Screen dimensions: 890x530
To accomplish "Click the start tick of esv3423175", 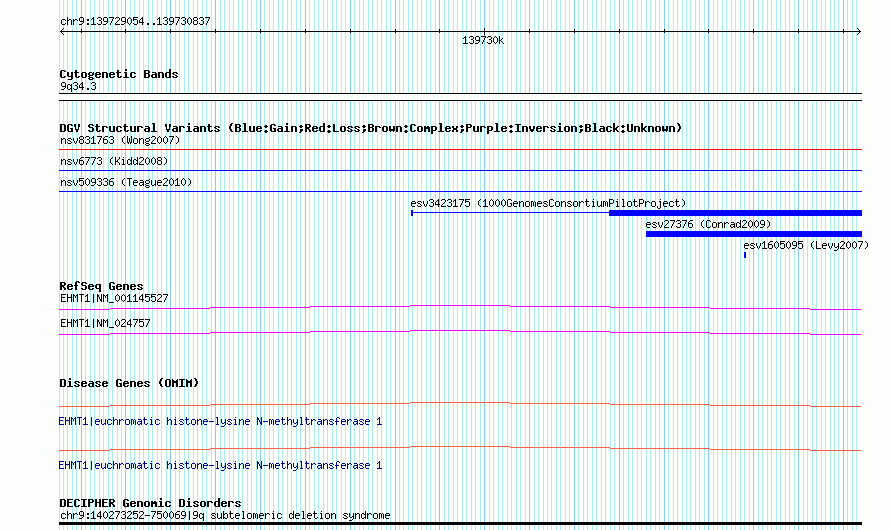I will [x=412, y=213].
